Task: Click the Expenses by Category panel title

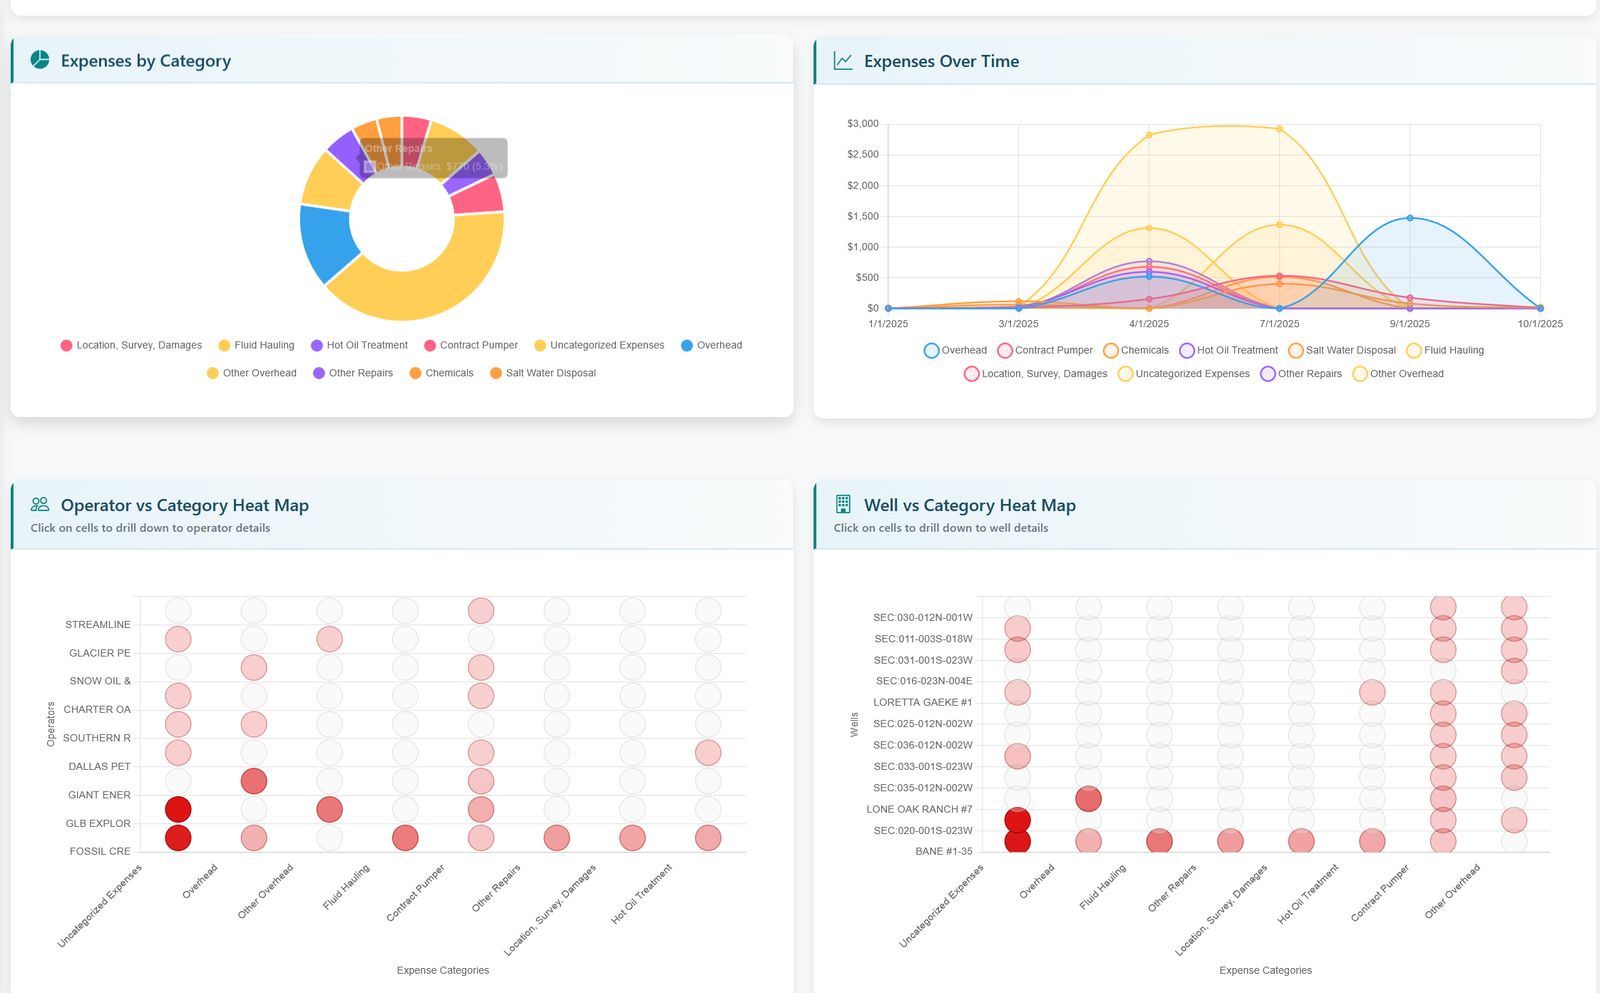Action: click(x=146, y=61)
